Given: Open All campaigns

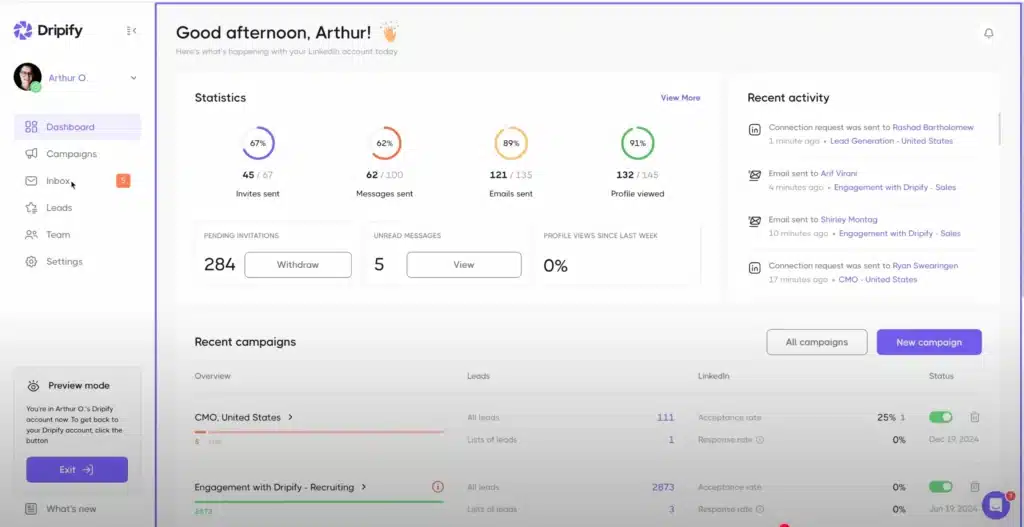Looking at the screenshot, I should click(x=816, y=342).
